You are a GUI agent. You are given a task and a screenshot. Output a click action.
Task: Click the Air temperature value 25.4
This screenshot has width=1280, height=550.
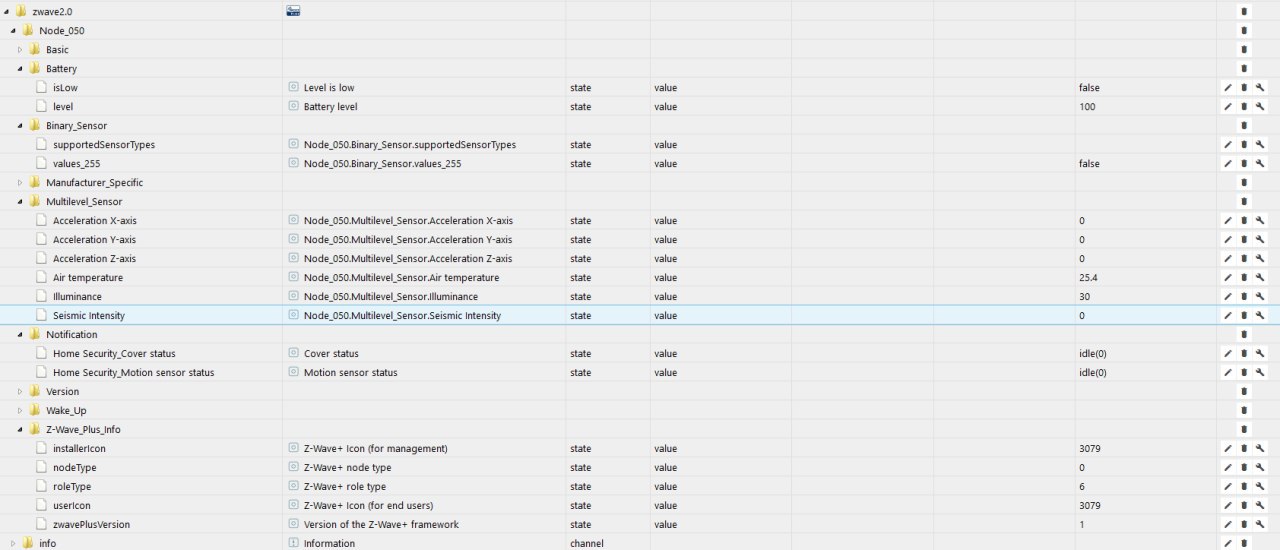(x=1089, y=278)
